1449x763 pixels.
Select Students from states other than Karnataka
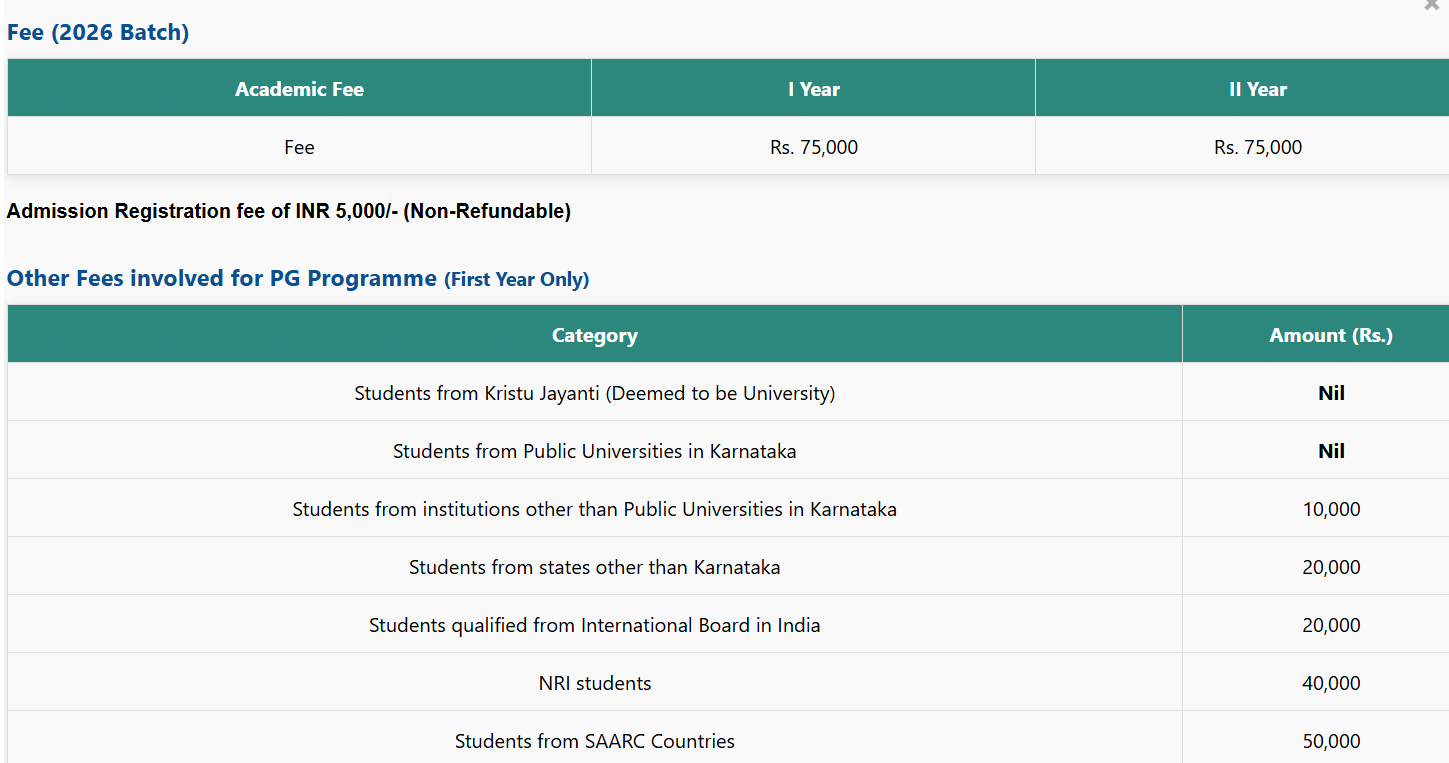[x=594, y=567]
